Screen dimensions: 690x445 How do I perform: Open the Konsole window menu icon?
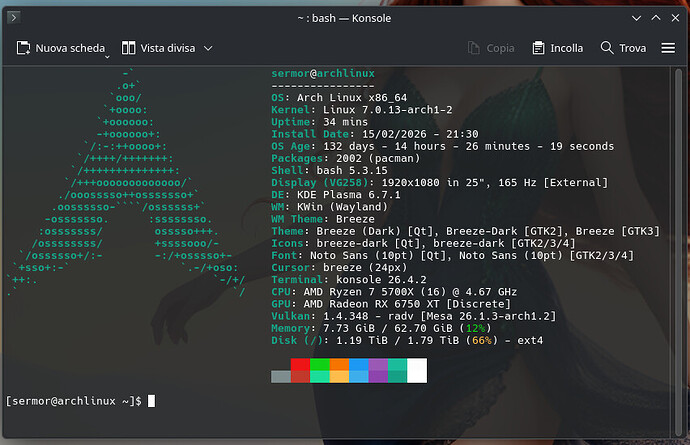tap(14, 18)
